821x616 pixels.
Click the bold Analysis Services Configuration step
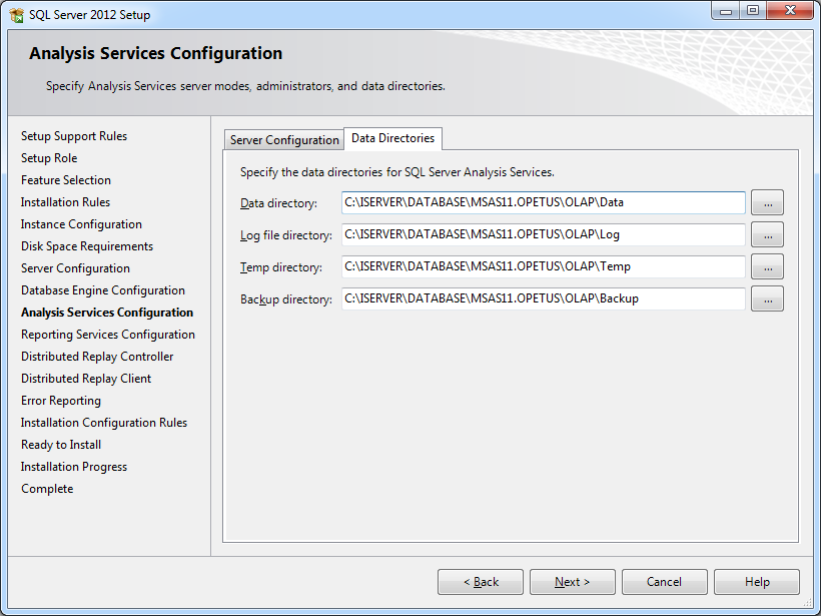(107, 312)
